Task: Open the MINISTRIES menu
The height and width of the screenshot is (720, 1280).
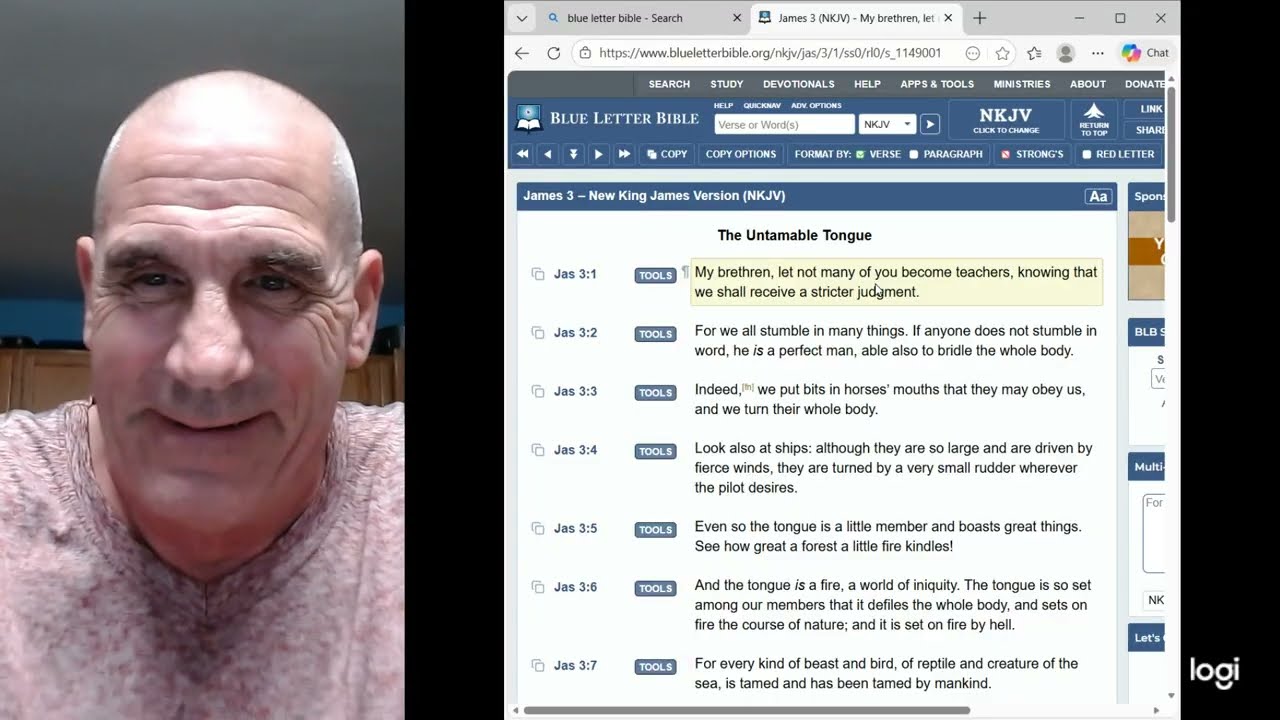Action: 1022,84
